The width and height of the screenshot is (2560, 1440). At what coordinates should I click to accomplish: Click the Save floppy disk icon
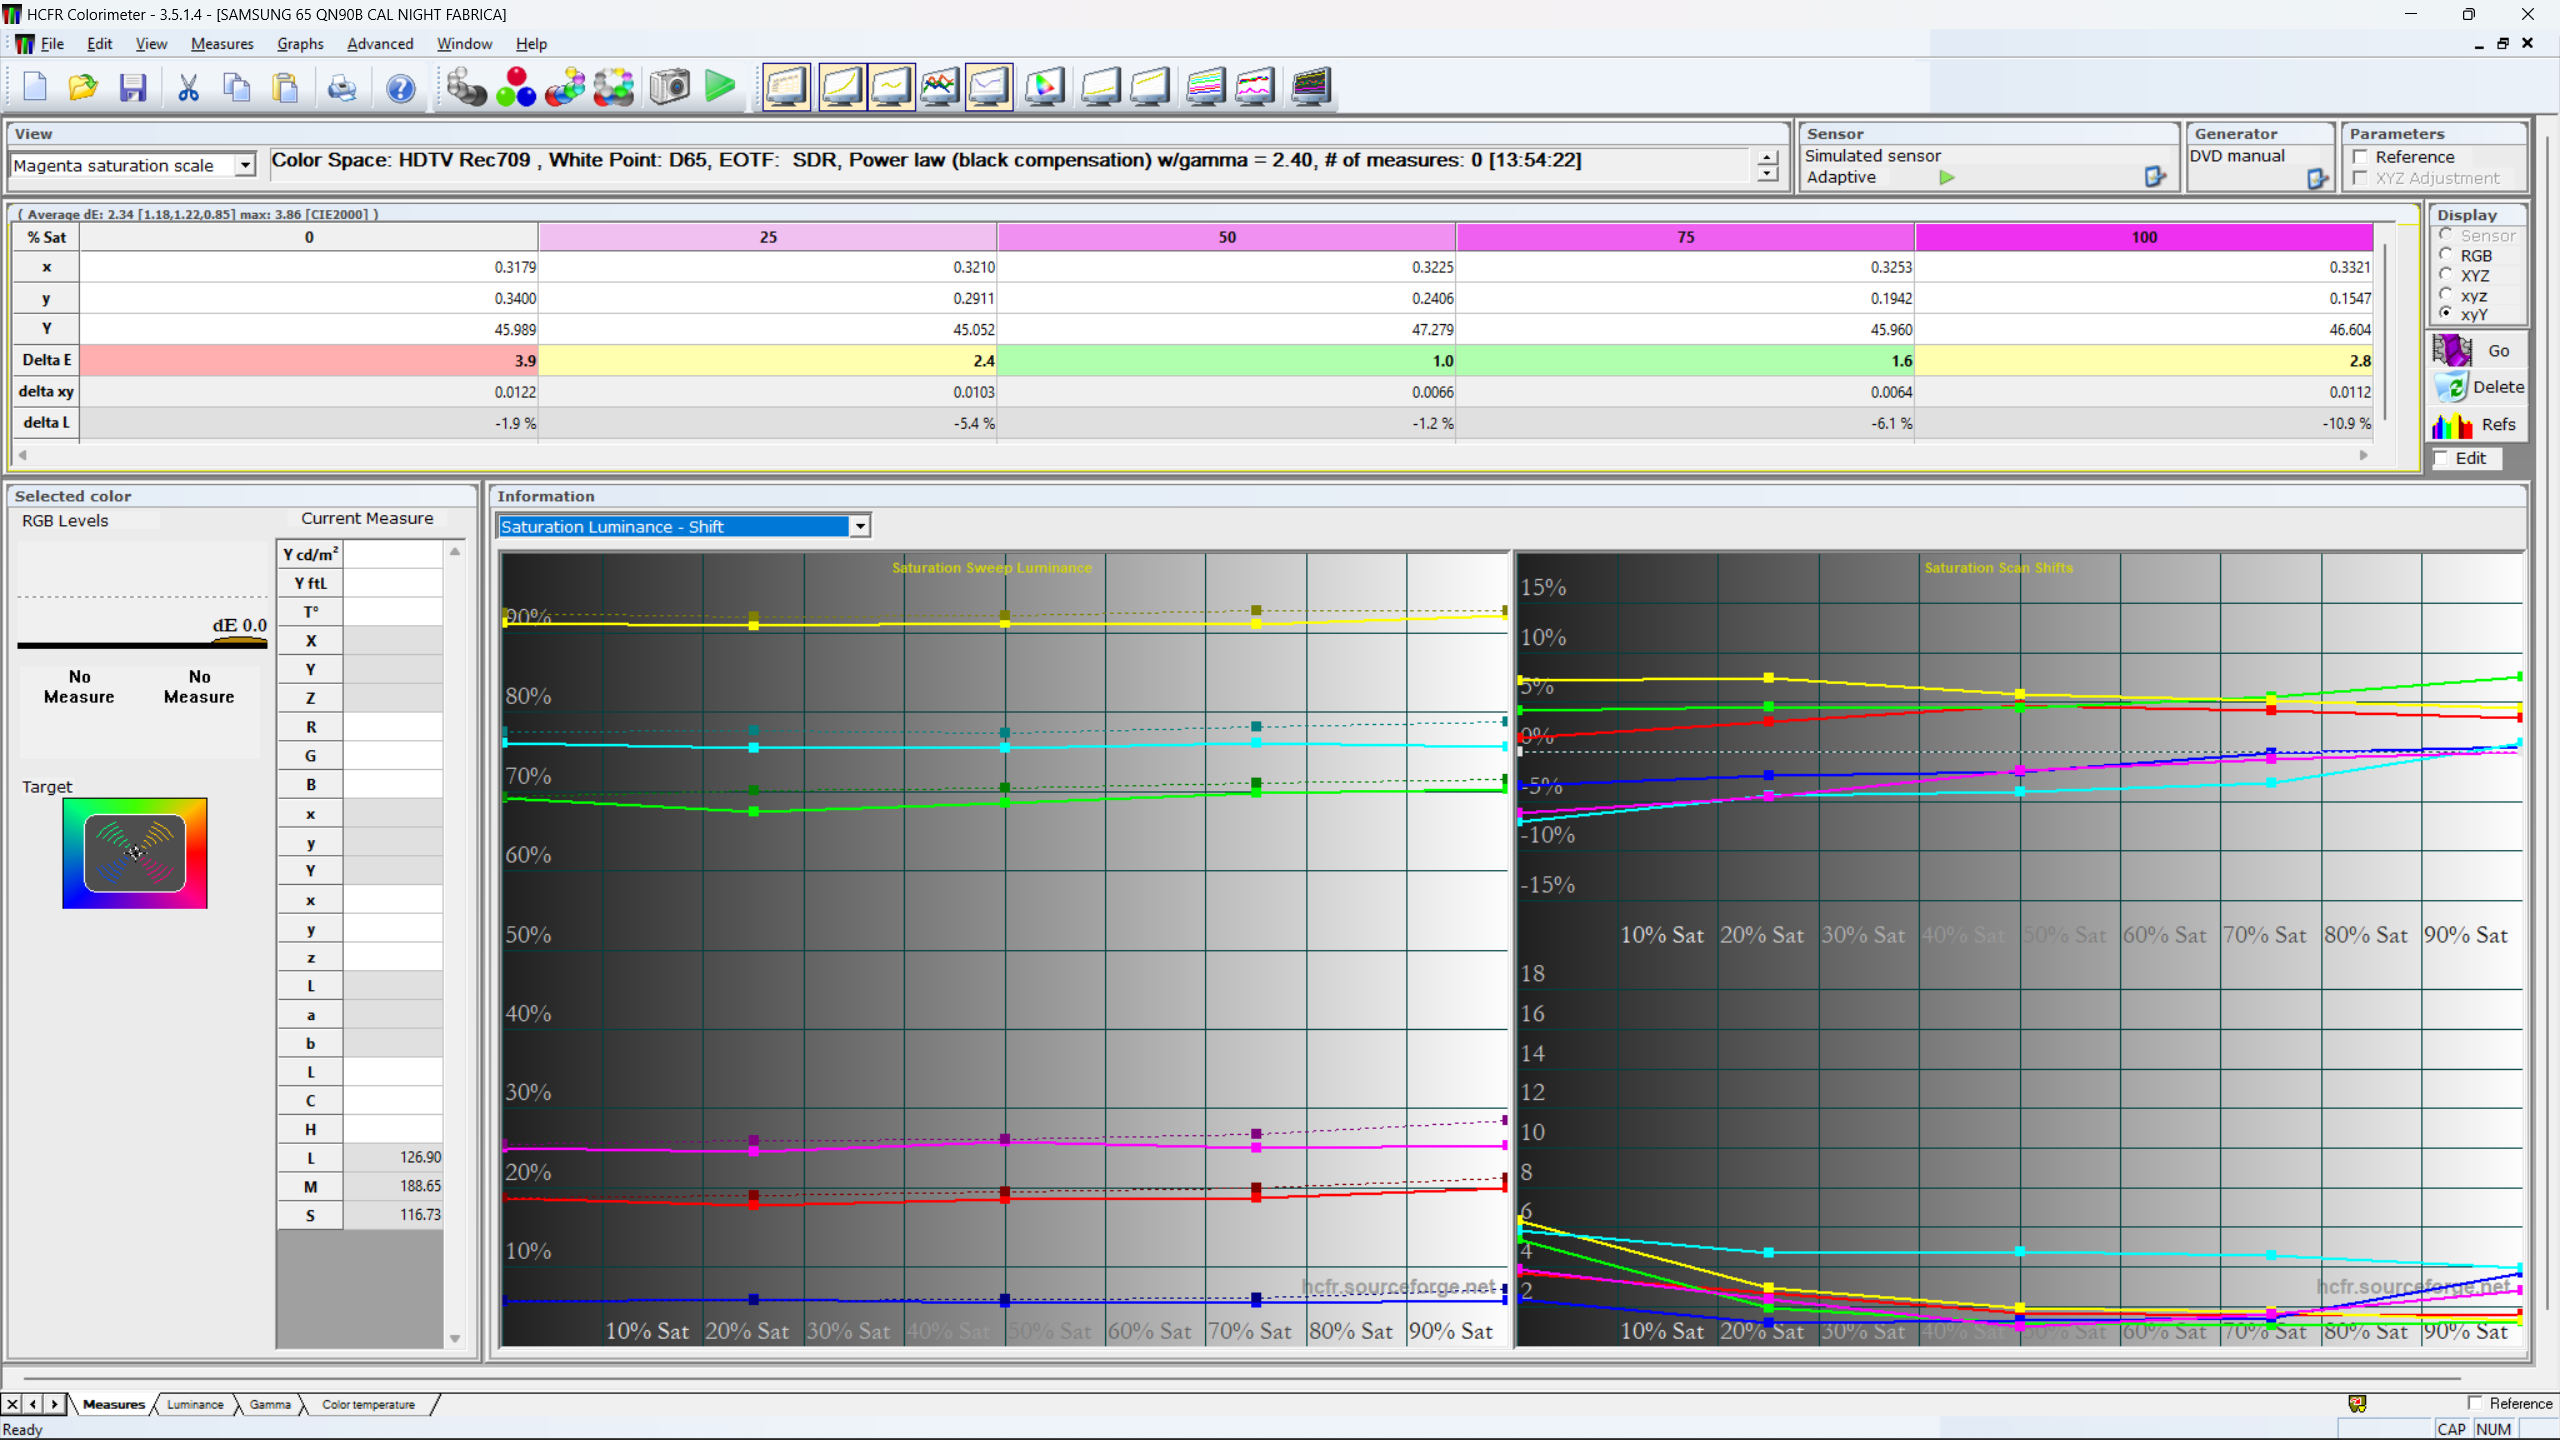coord(133,87)
